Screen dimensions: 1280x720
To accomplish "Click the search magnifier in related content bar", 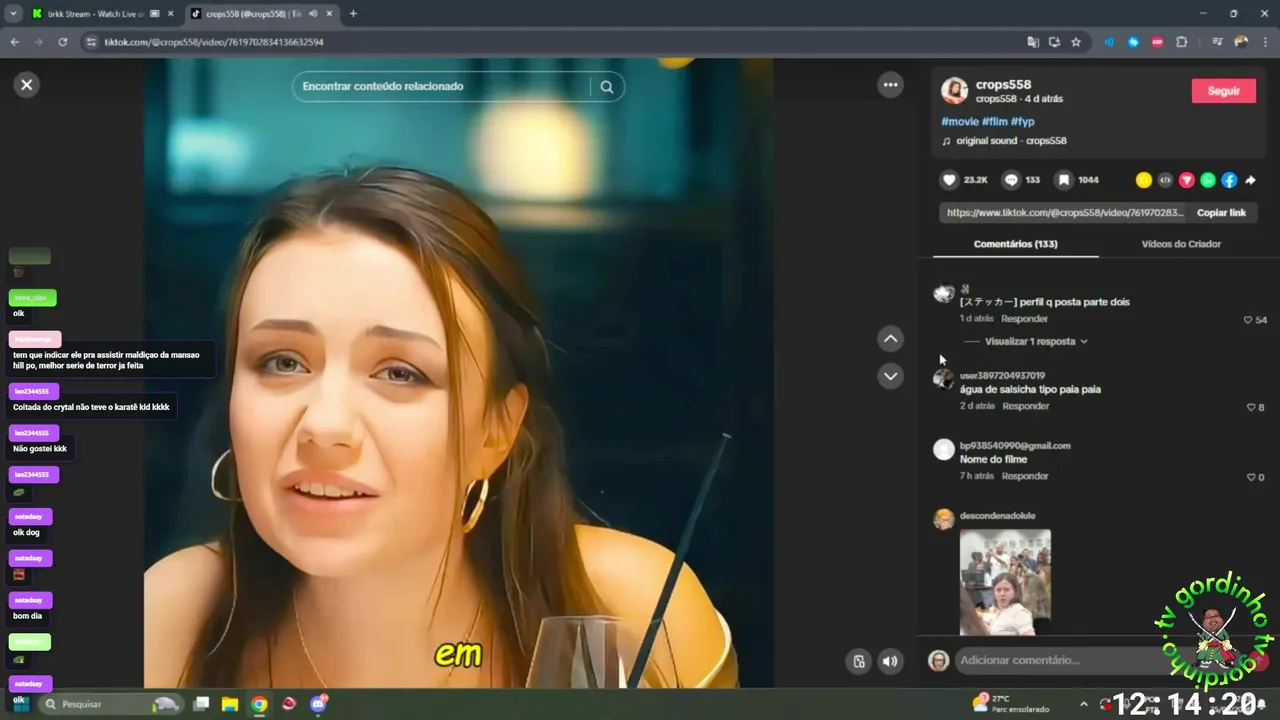I will [607, 87].
